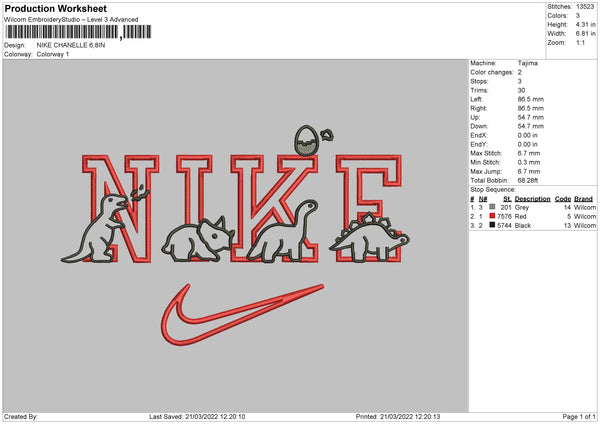Click the 'Created By:' footer label
This screenshot has height=424, width=600.
click(x=21, y=417)
